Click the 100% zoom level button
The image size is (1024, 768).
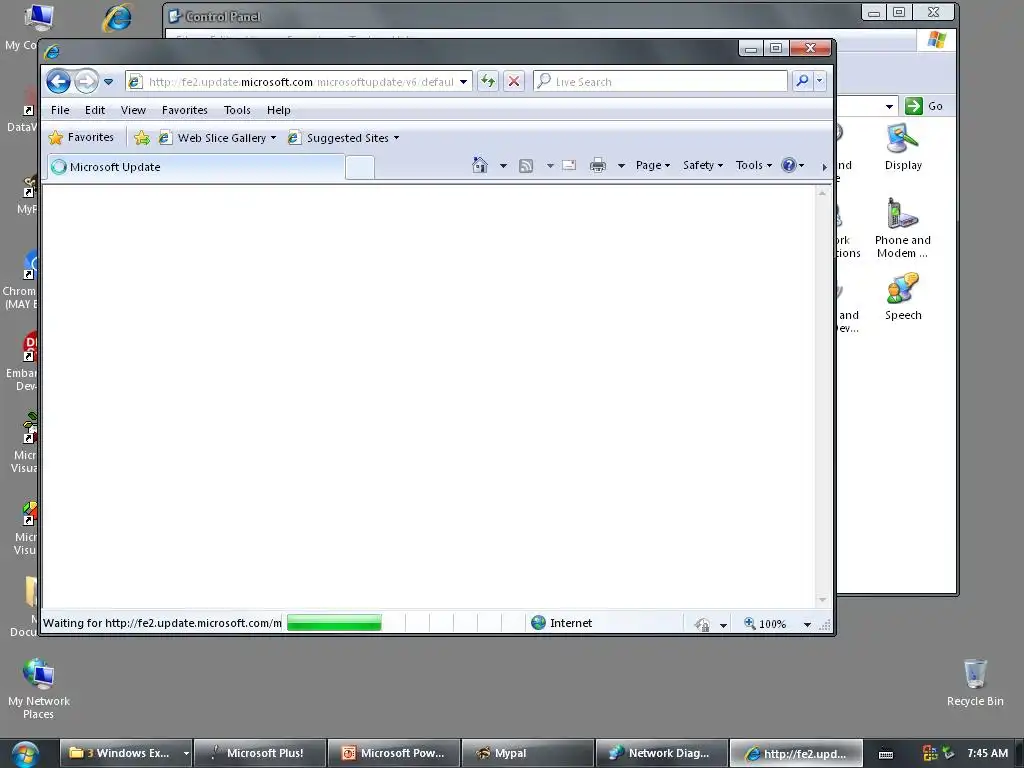tap(765, 624)
